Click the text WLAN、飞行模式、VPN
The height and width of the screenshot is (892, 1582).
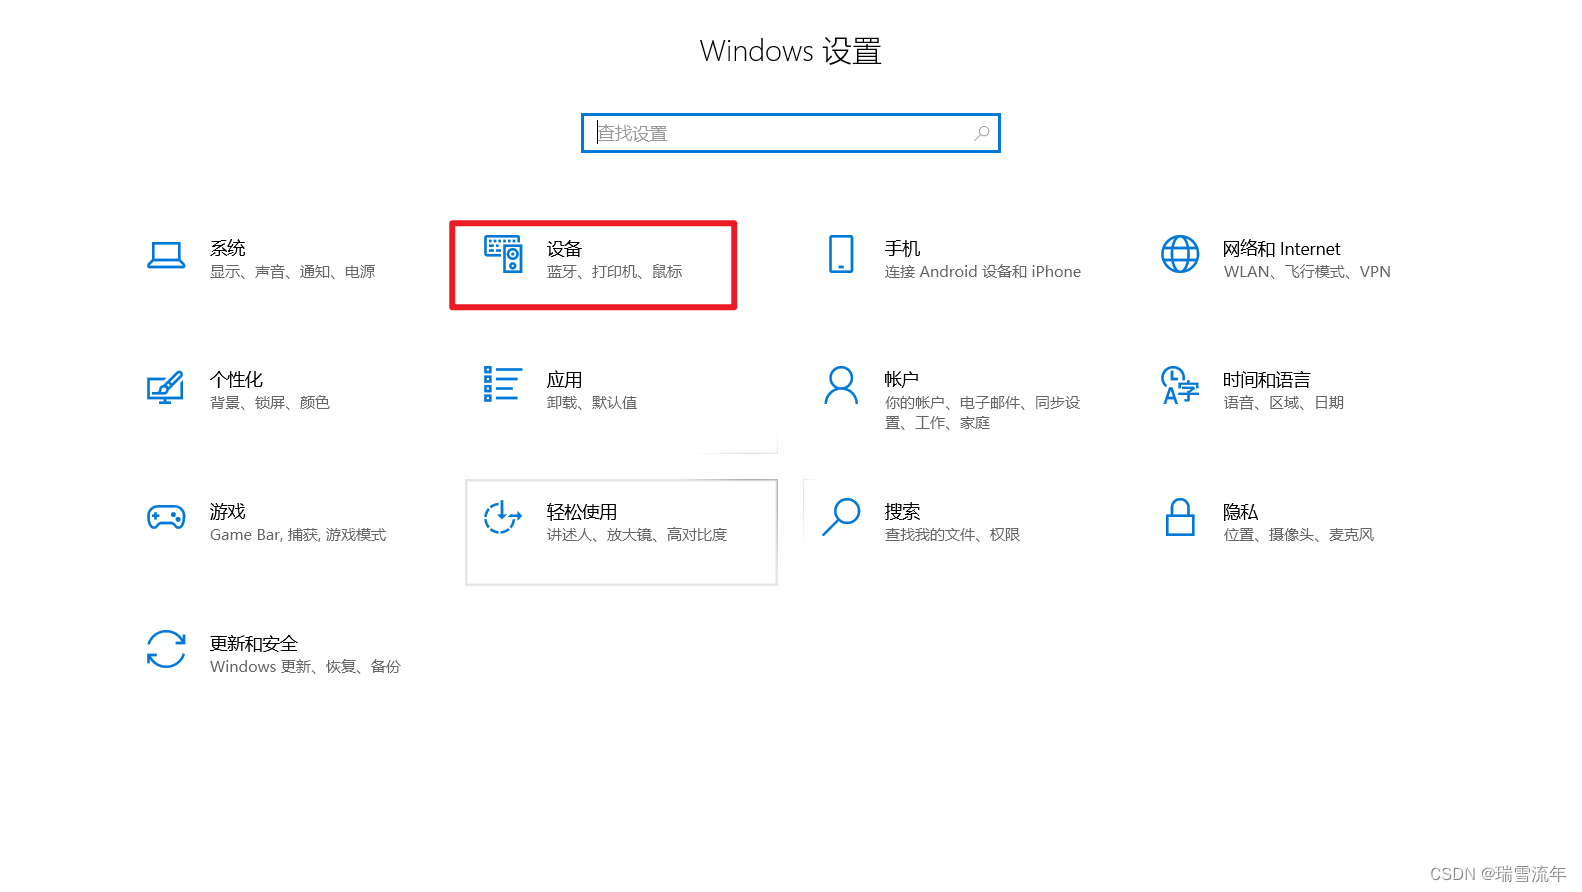tap(1307, 272)
